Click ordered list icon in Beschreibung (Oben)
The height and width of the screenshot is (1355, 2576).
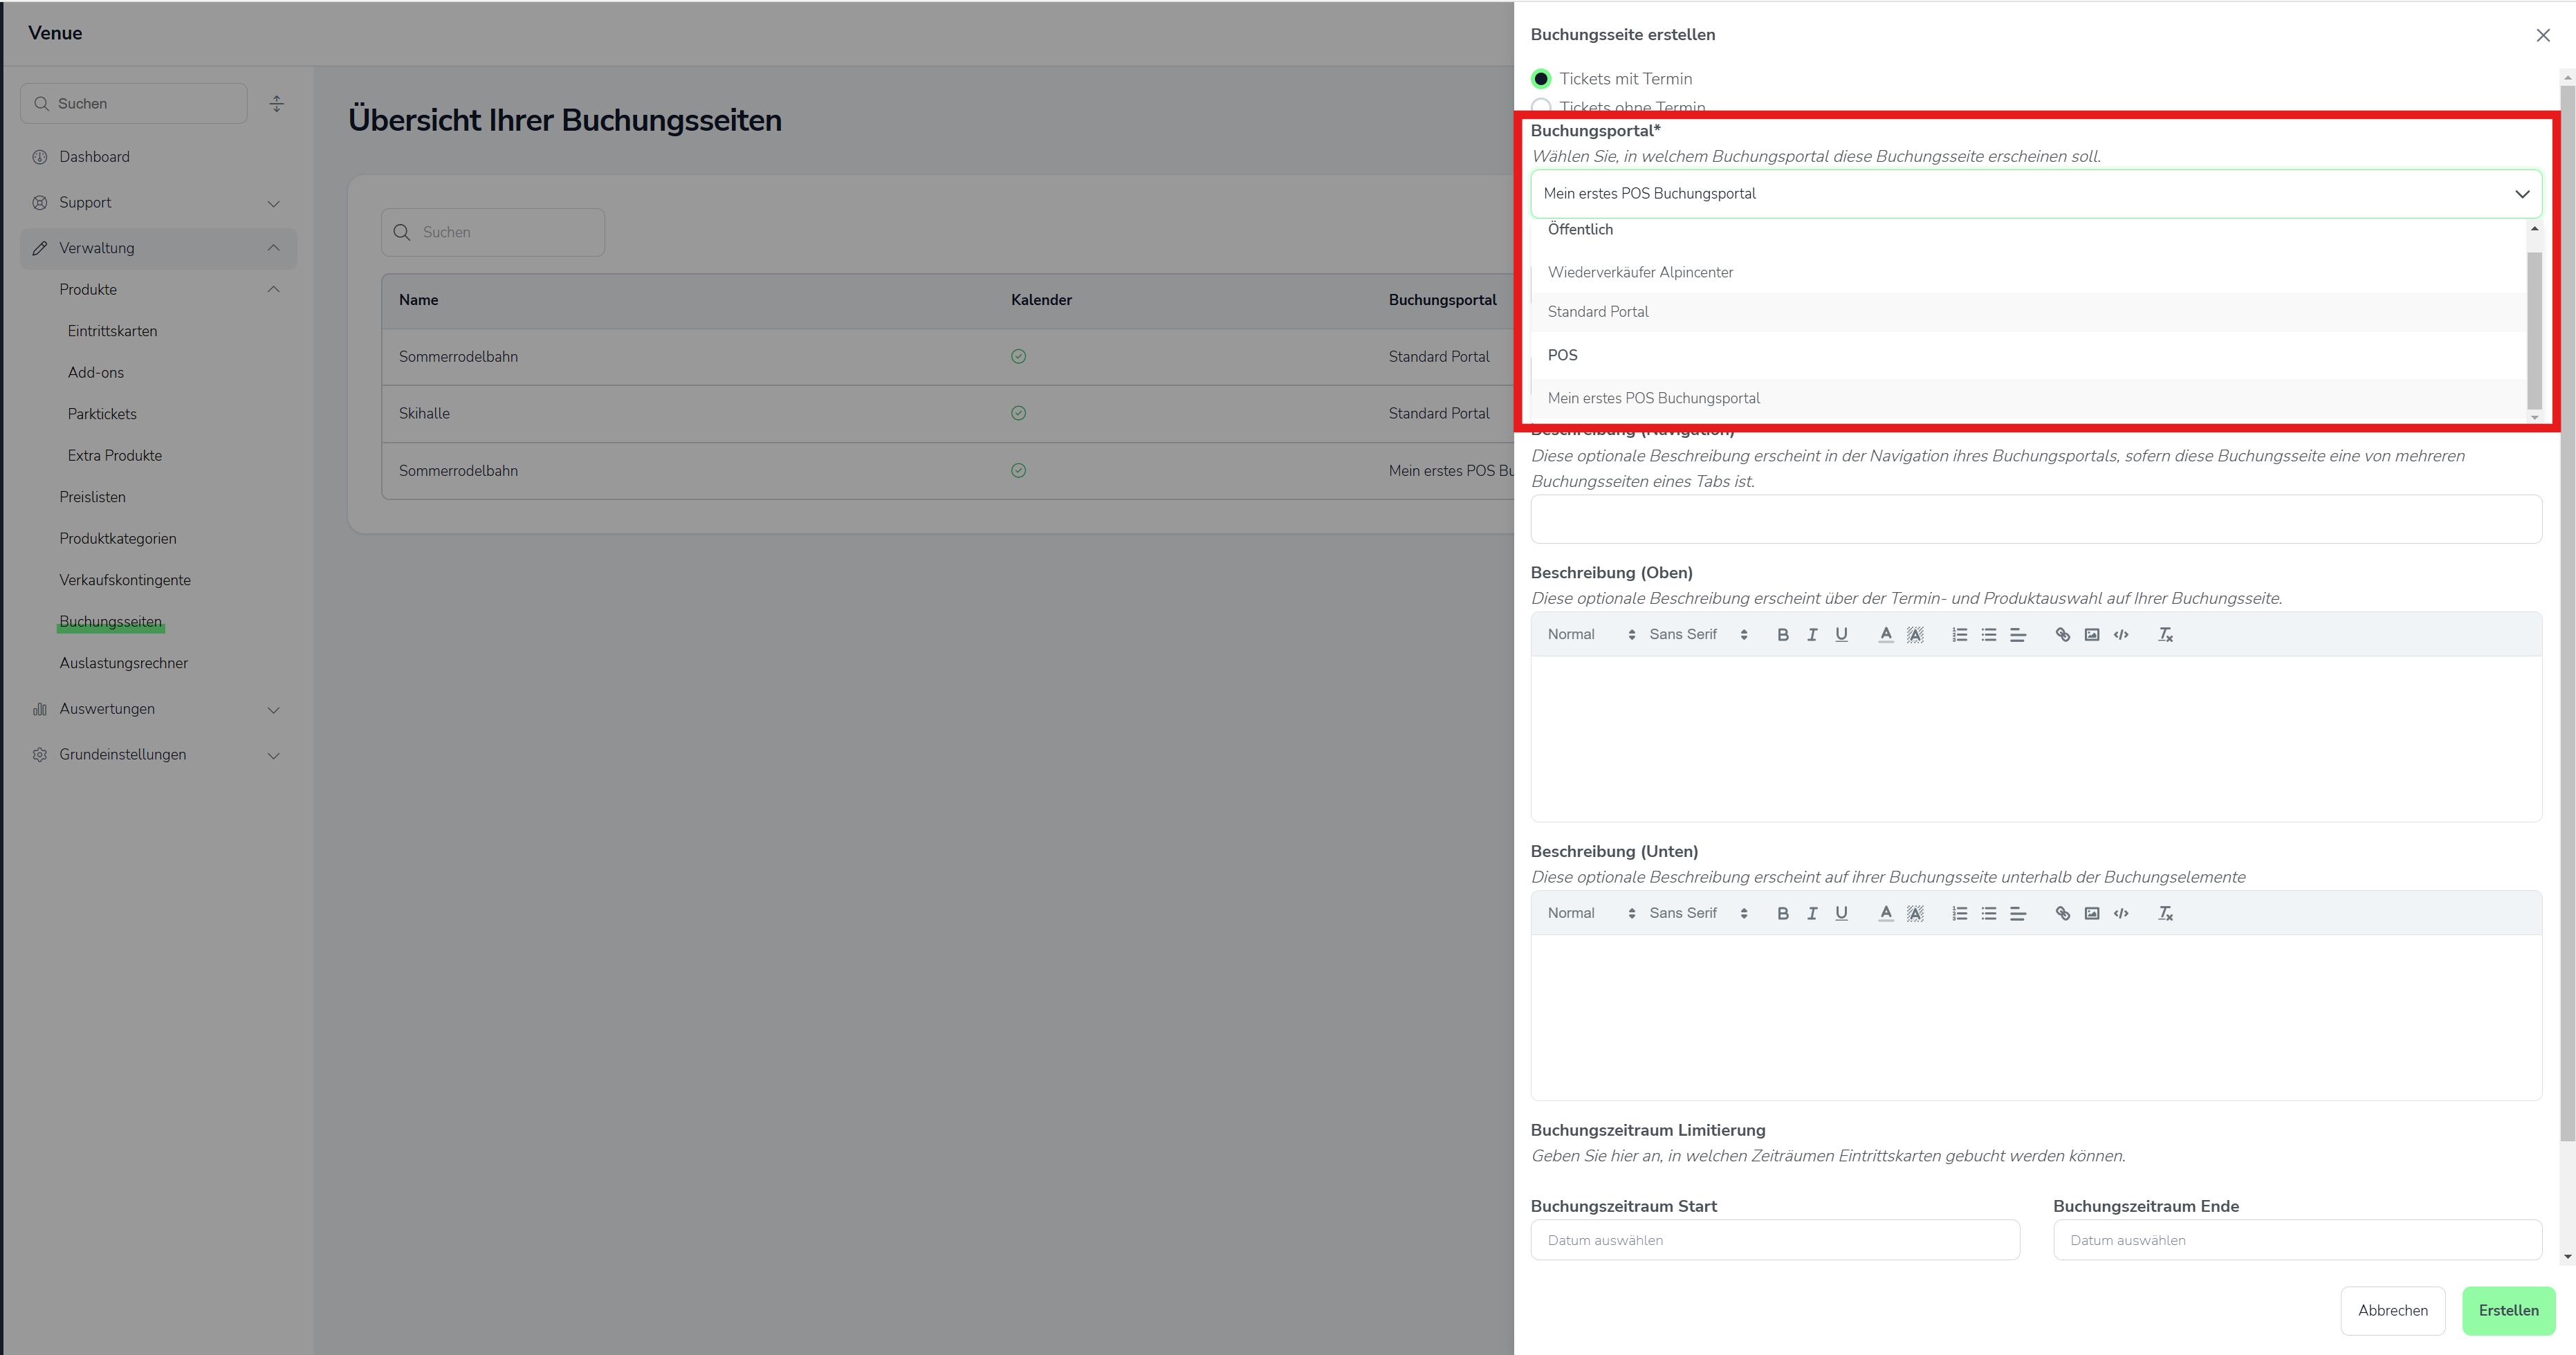(1959, 634)
